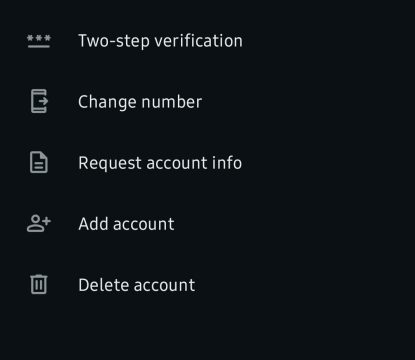415x360 pixels.
Task: Select Request account info
Action: click(x=207, y=163)
